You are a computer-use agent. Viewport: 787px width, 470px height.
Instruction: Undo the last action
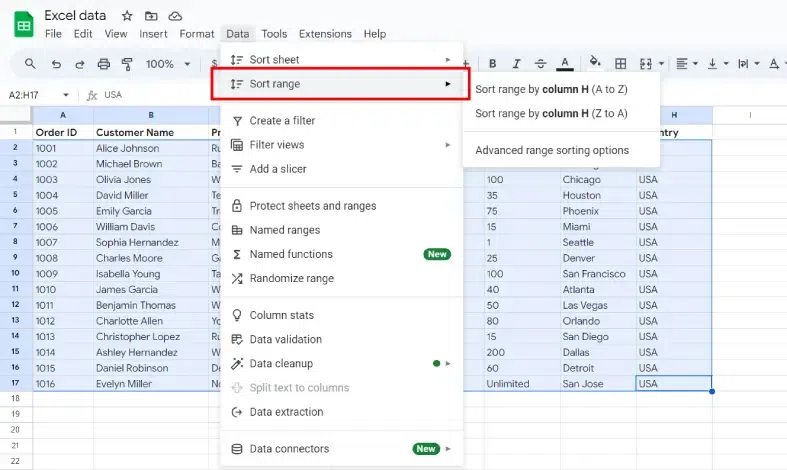coord(56,64)
